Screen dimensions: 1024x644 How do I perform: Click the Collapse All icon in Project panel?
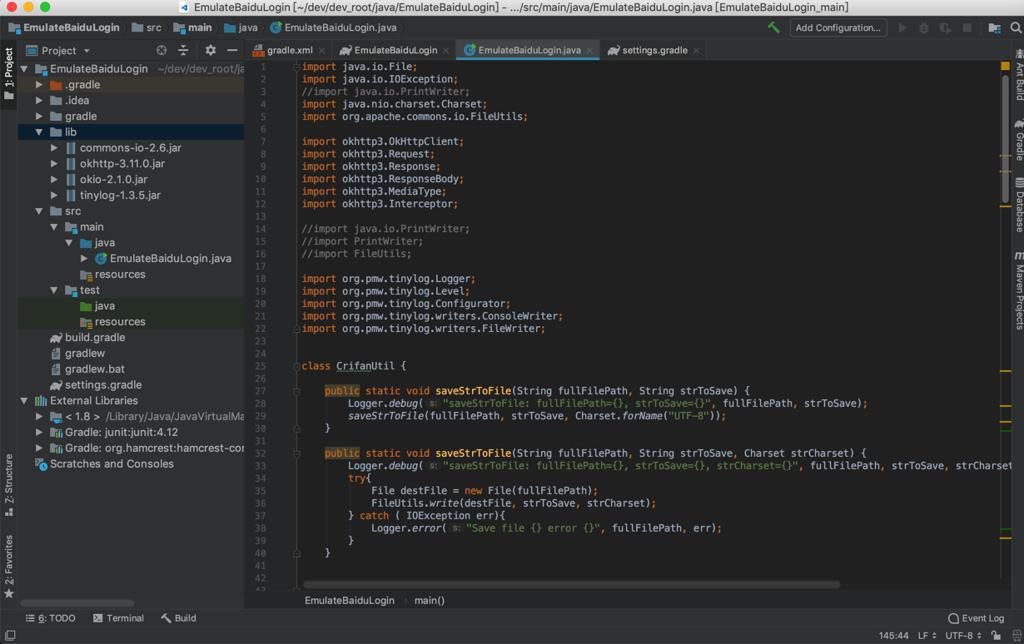[x=183, y=50]
